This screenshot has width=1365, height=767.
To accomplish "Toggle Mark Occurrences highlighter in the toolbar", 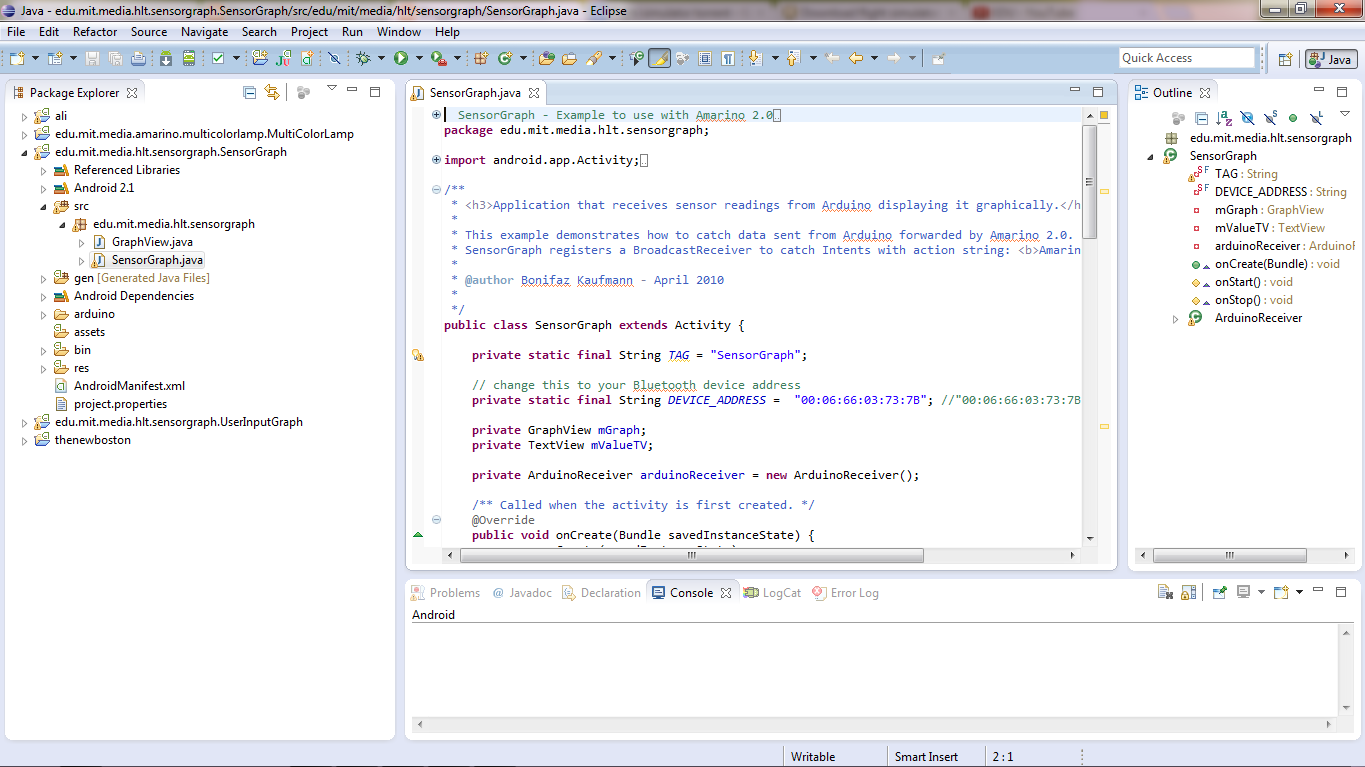I will coord(661,57).
